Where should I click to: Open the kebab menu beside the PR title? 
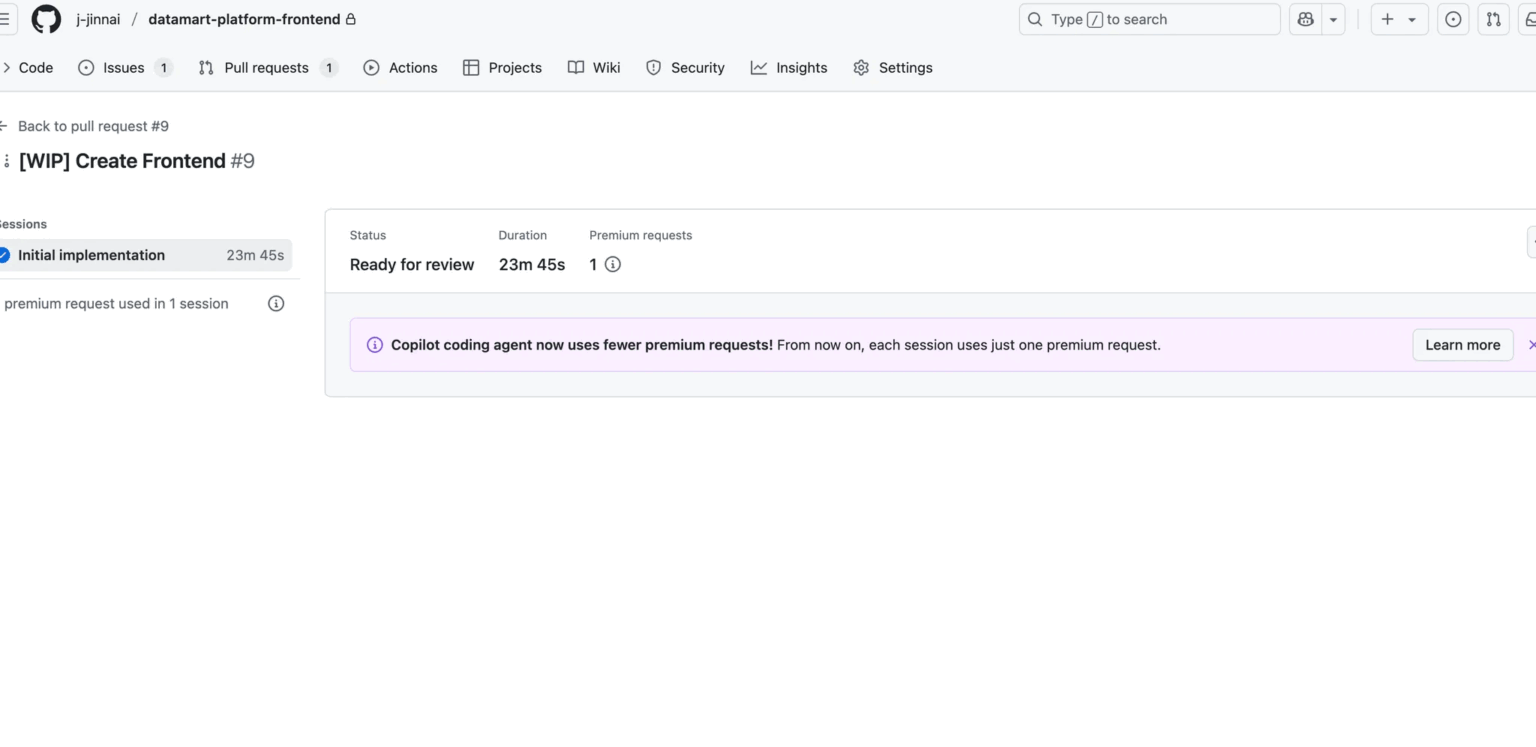click(6, 160)
